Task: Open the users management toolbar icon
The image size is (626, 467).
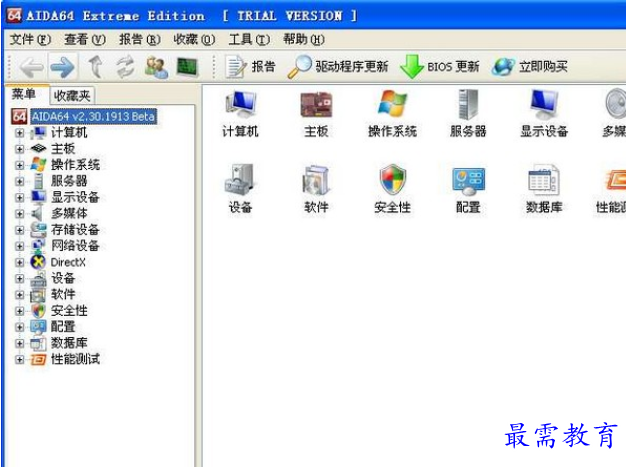Action: click(156, 67)
